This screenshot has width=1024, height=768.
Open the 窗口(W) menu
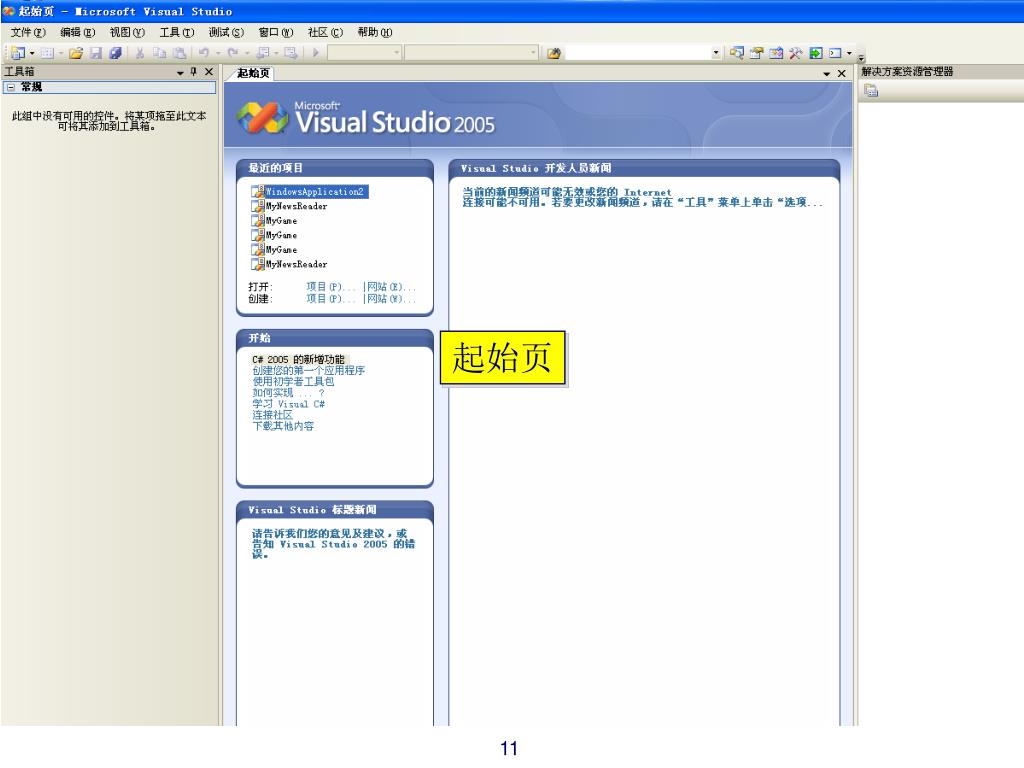click(276, 32)
